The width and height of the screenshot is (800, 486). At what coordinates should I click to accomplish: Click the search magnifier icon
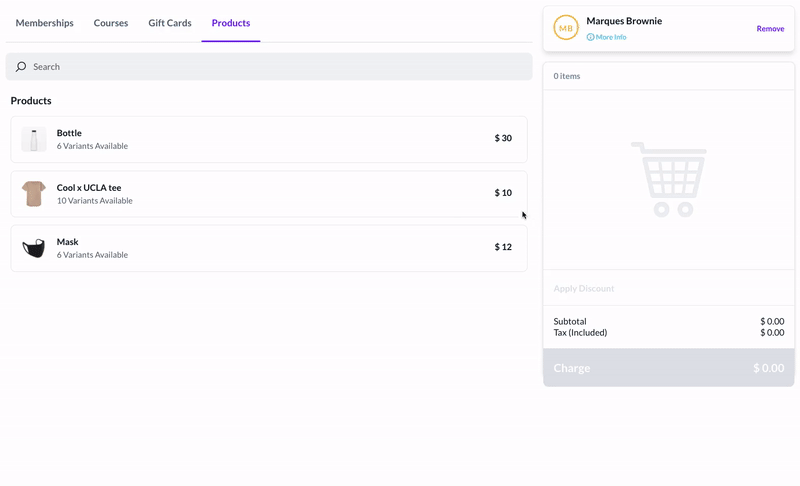tap(21, 67)
